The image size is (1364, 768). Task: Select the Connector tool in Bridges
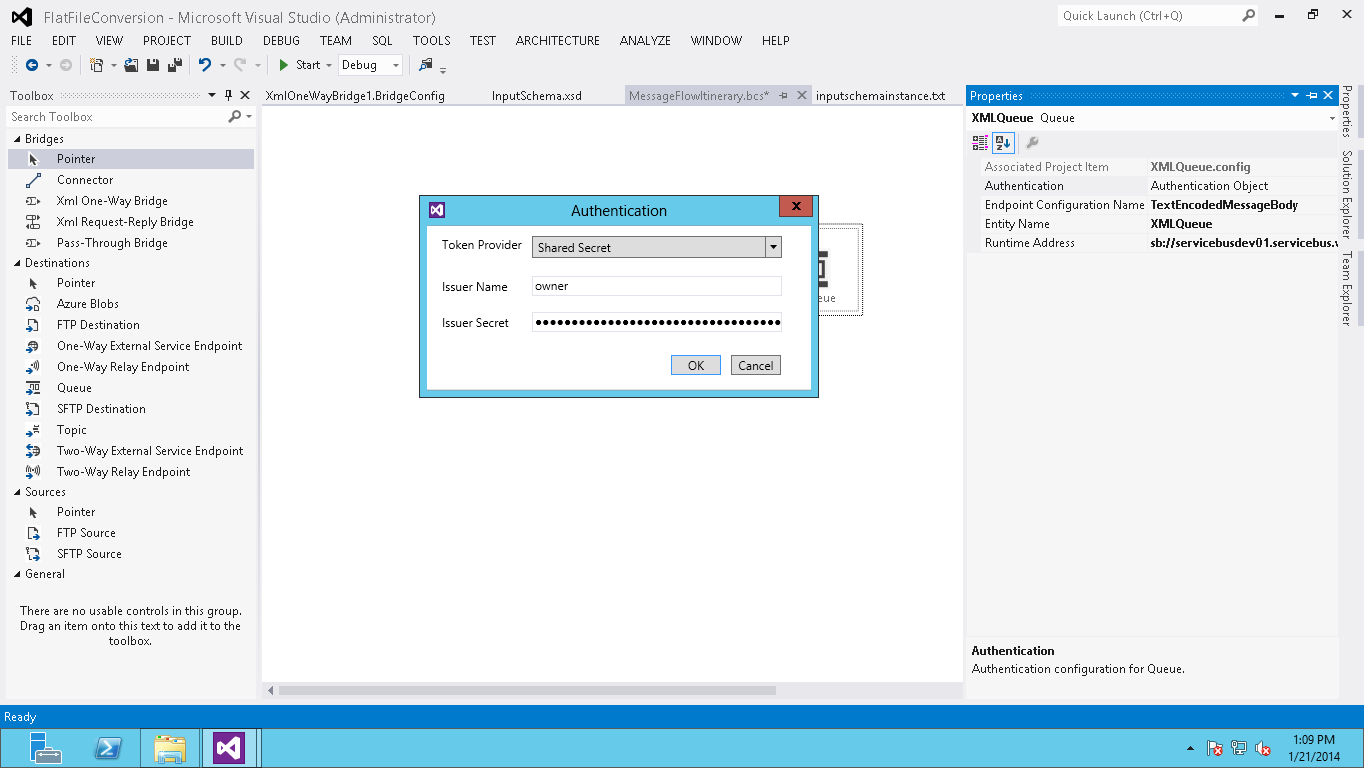(x=131, y=180)
